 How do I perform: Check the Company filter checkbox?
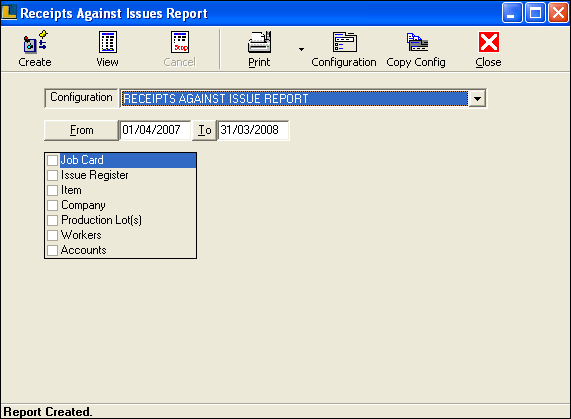pyautogui.click(x=52, y=205)
